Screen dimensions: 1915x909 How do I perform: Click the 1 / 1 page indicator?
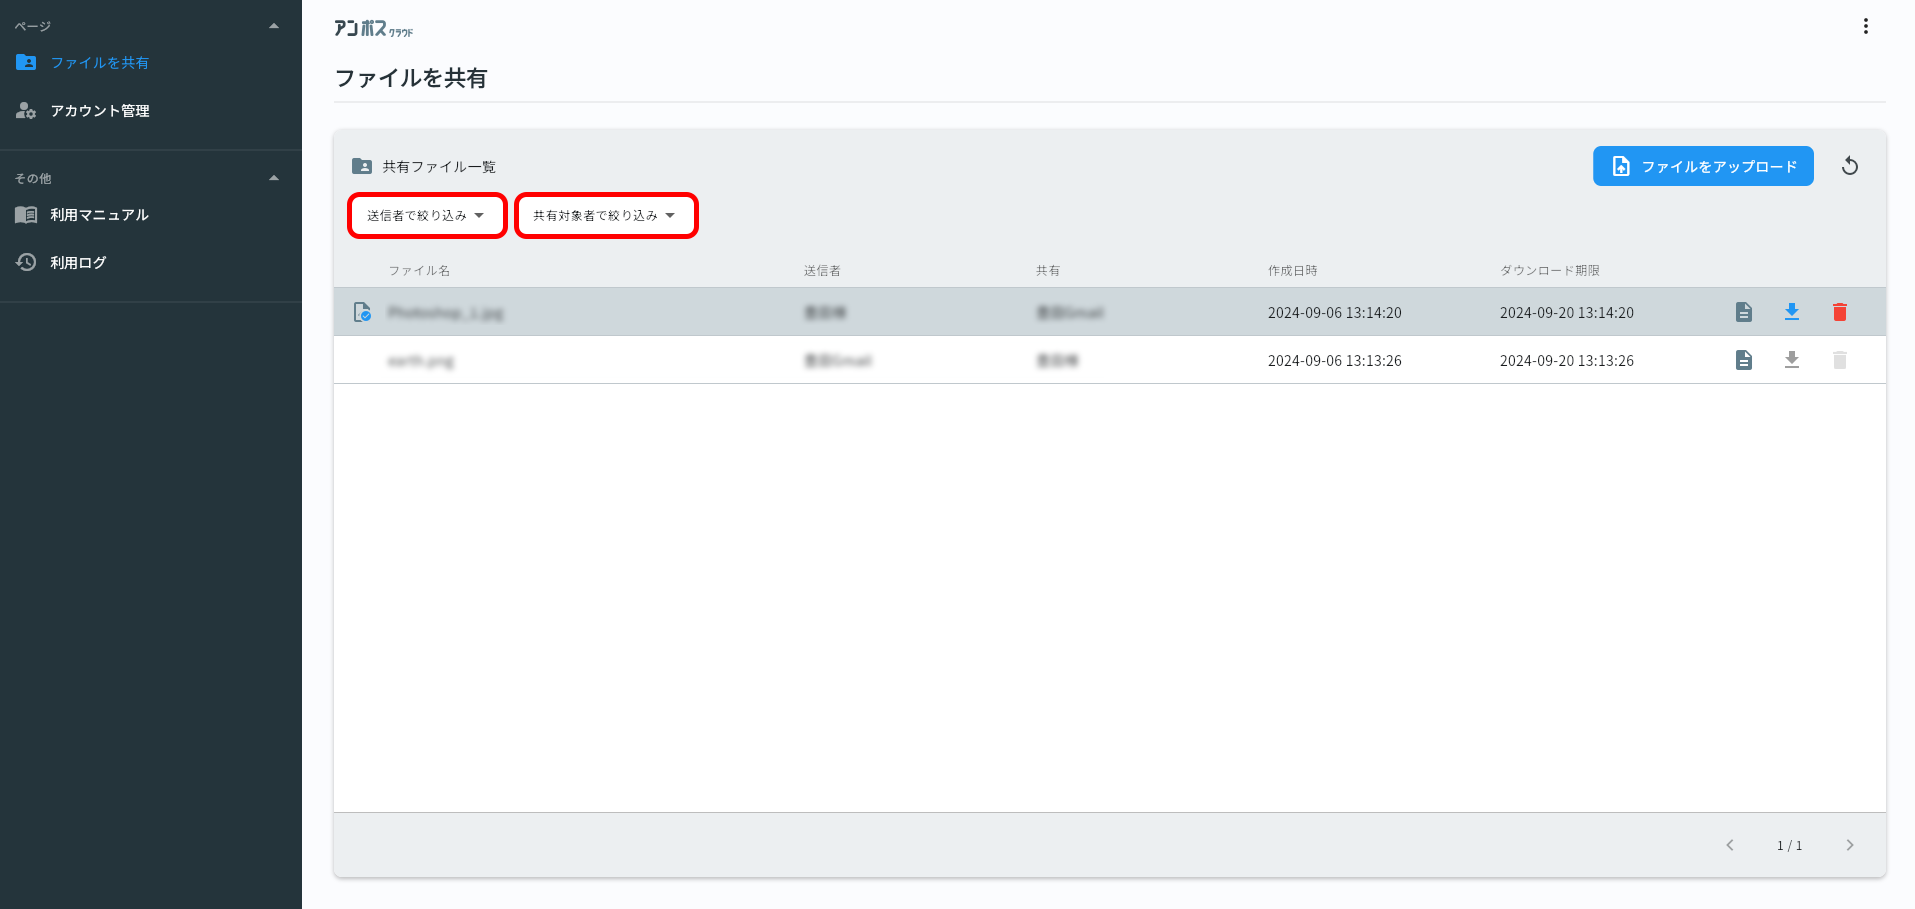coord(1790,846)
